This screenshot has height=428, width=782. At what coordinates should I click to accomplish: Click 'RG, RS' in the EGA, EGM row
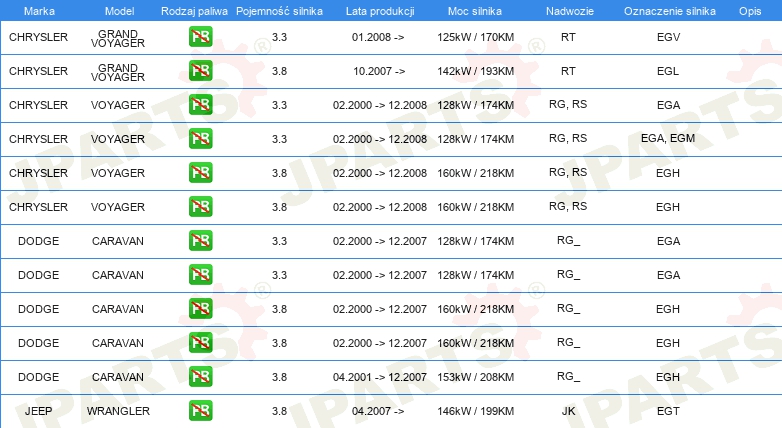point(568,138)
